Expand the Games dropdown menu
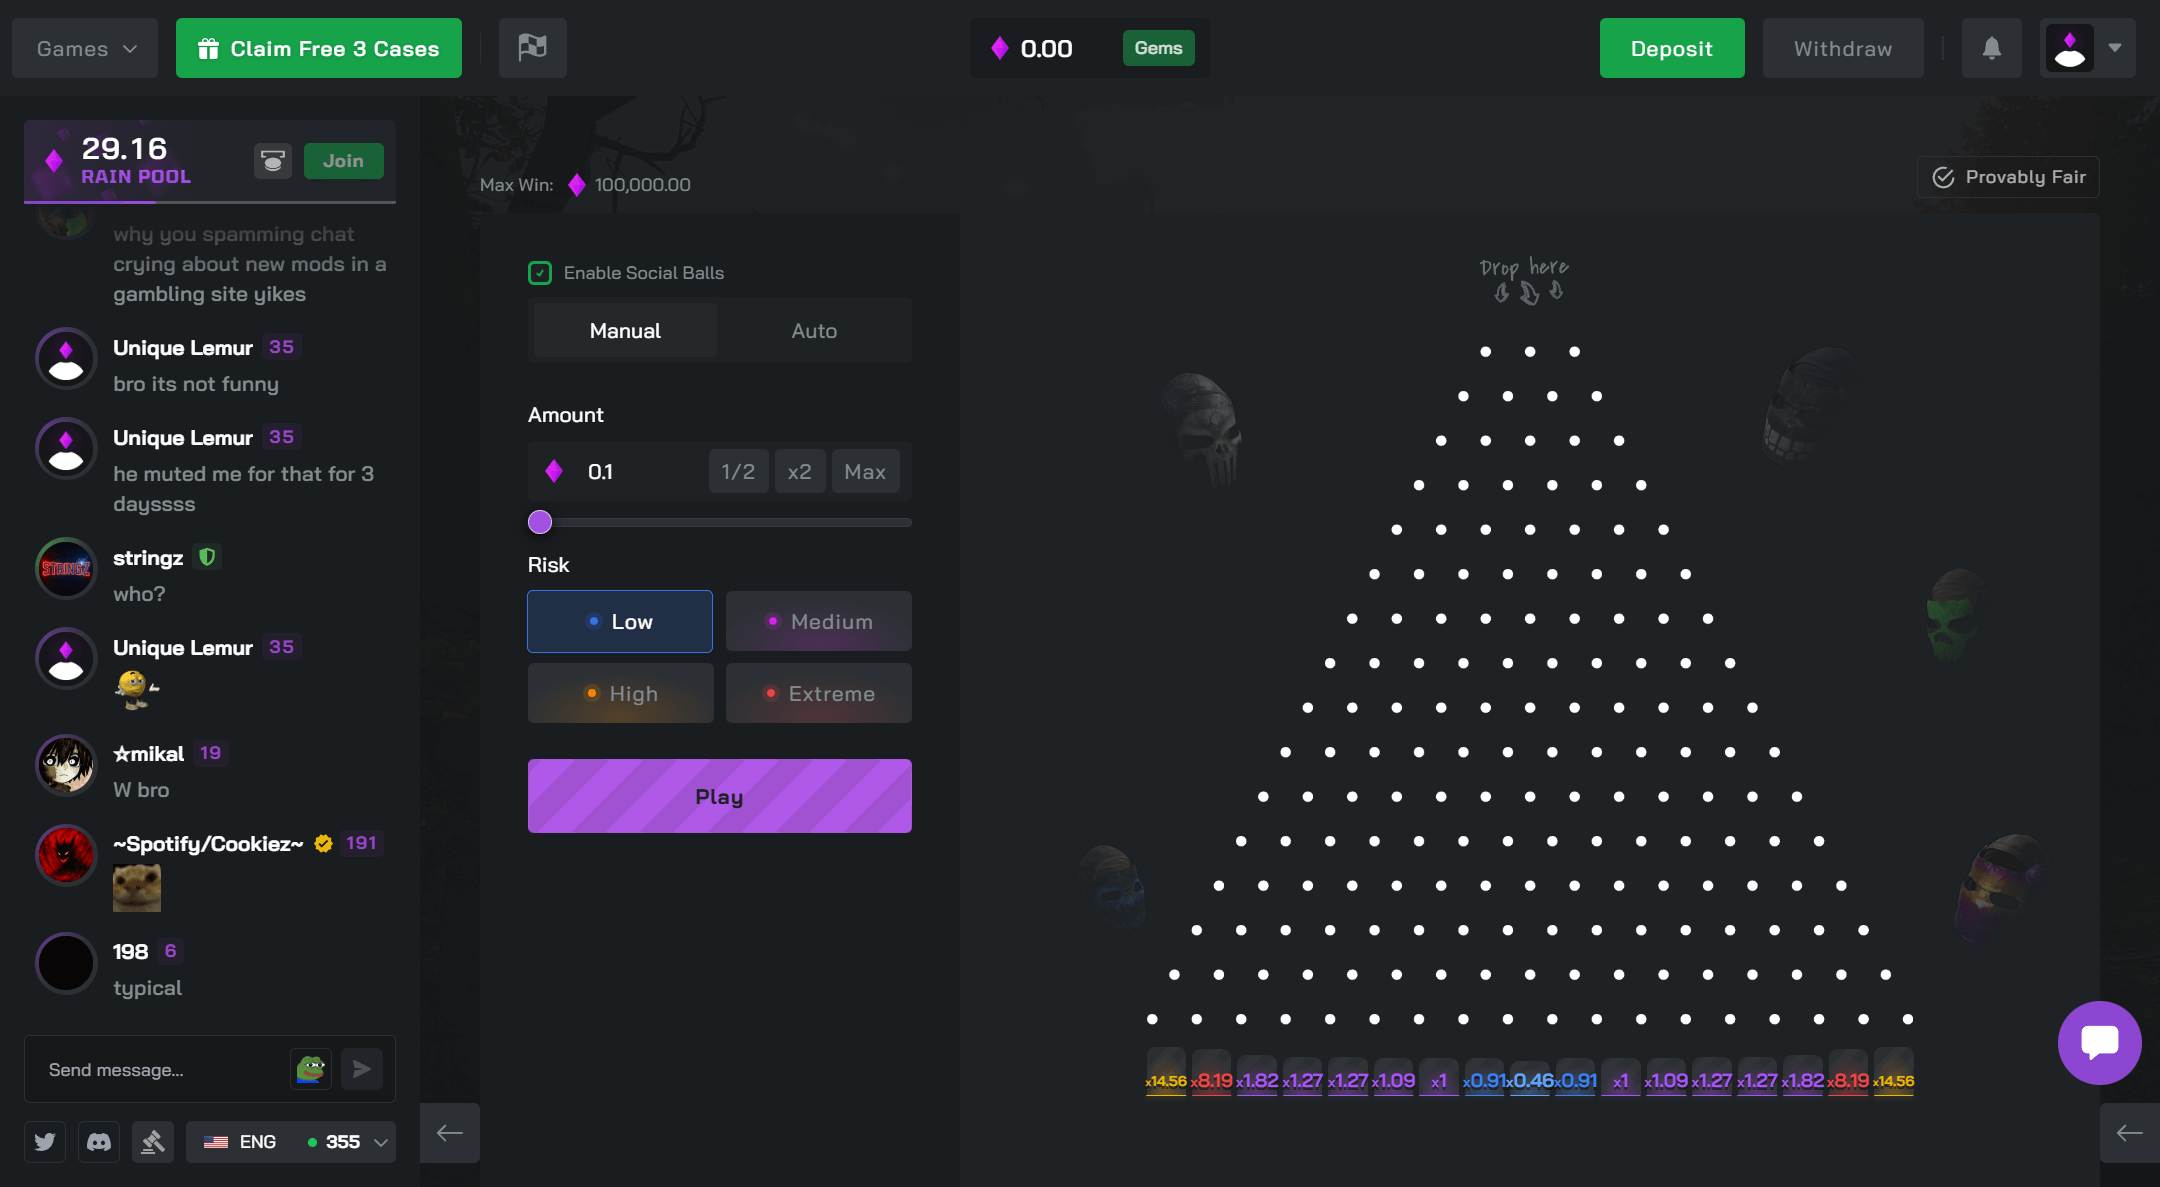Screen dimensions: 2160x1187 pos(85,48)
